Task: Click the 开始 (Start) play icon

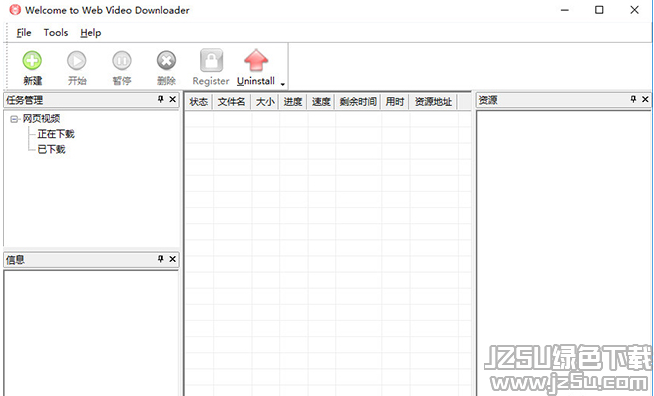Action: tap(77, 61)
